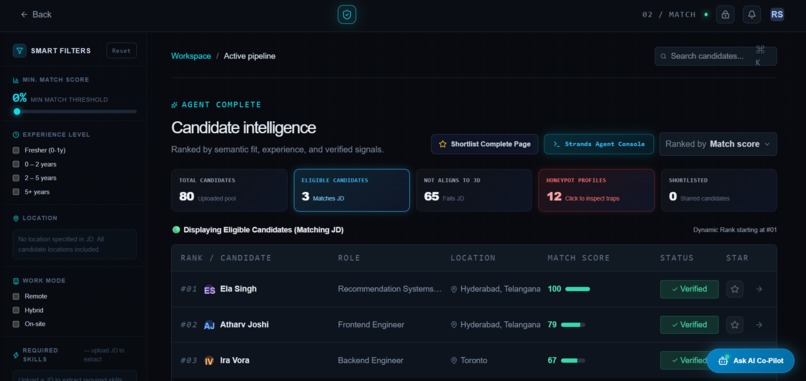
Task: Check the Fresher (0-1y) box
Action: coord(16,150)
